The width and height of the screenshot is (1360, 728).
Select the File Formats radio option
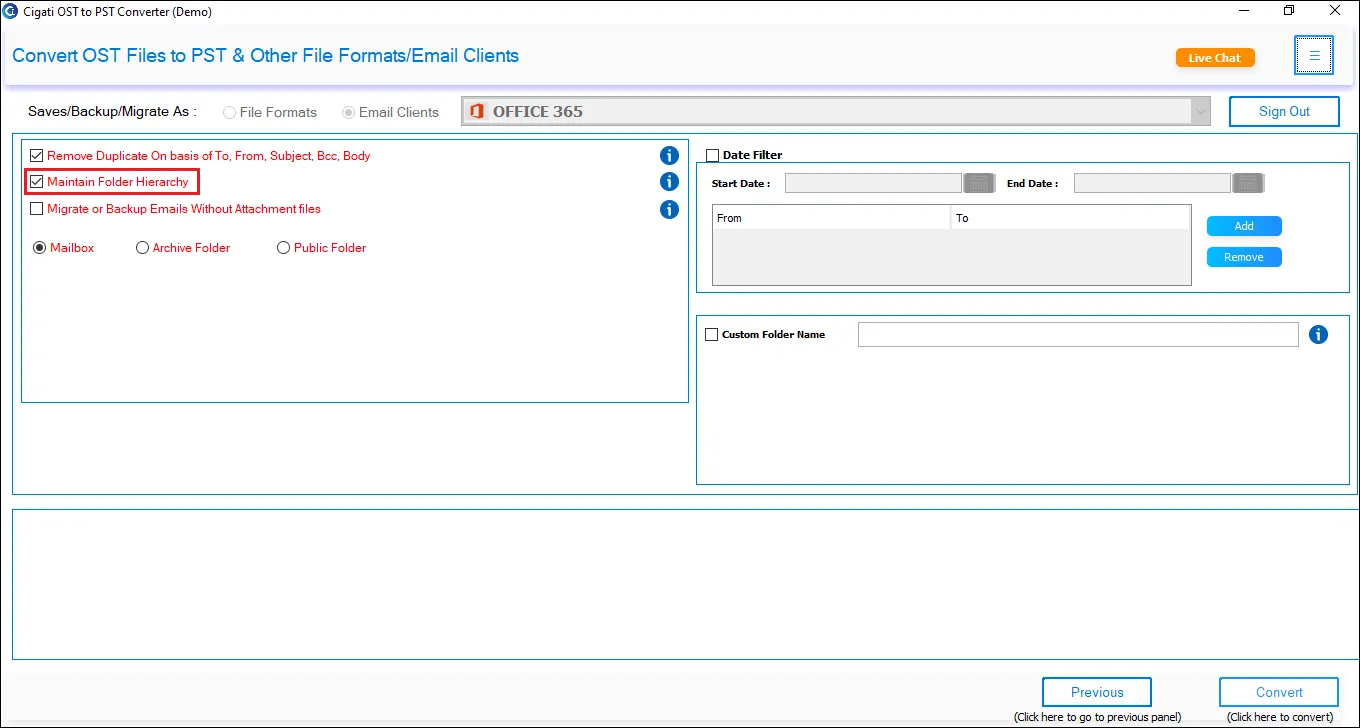click(x=230, y=112)
